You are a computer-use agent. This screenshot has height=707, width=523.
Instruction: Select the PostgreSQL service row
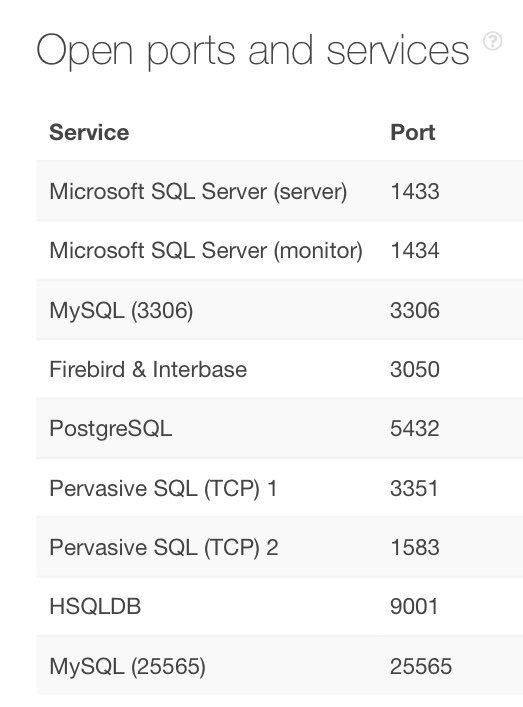point(280,428)
